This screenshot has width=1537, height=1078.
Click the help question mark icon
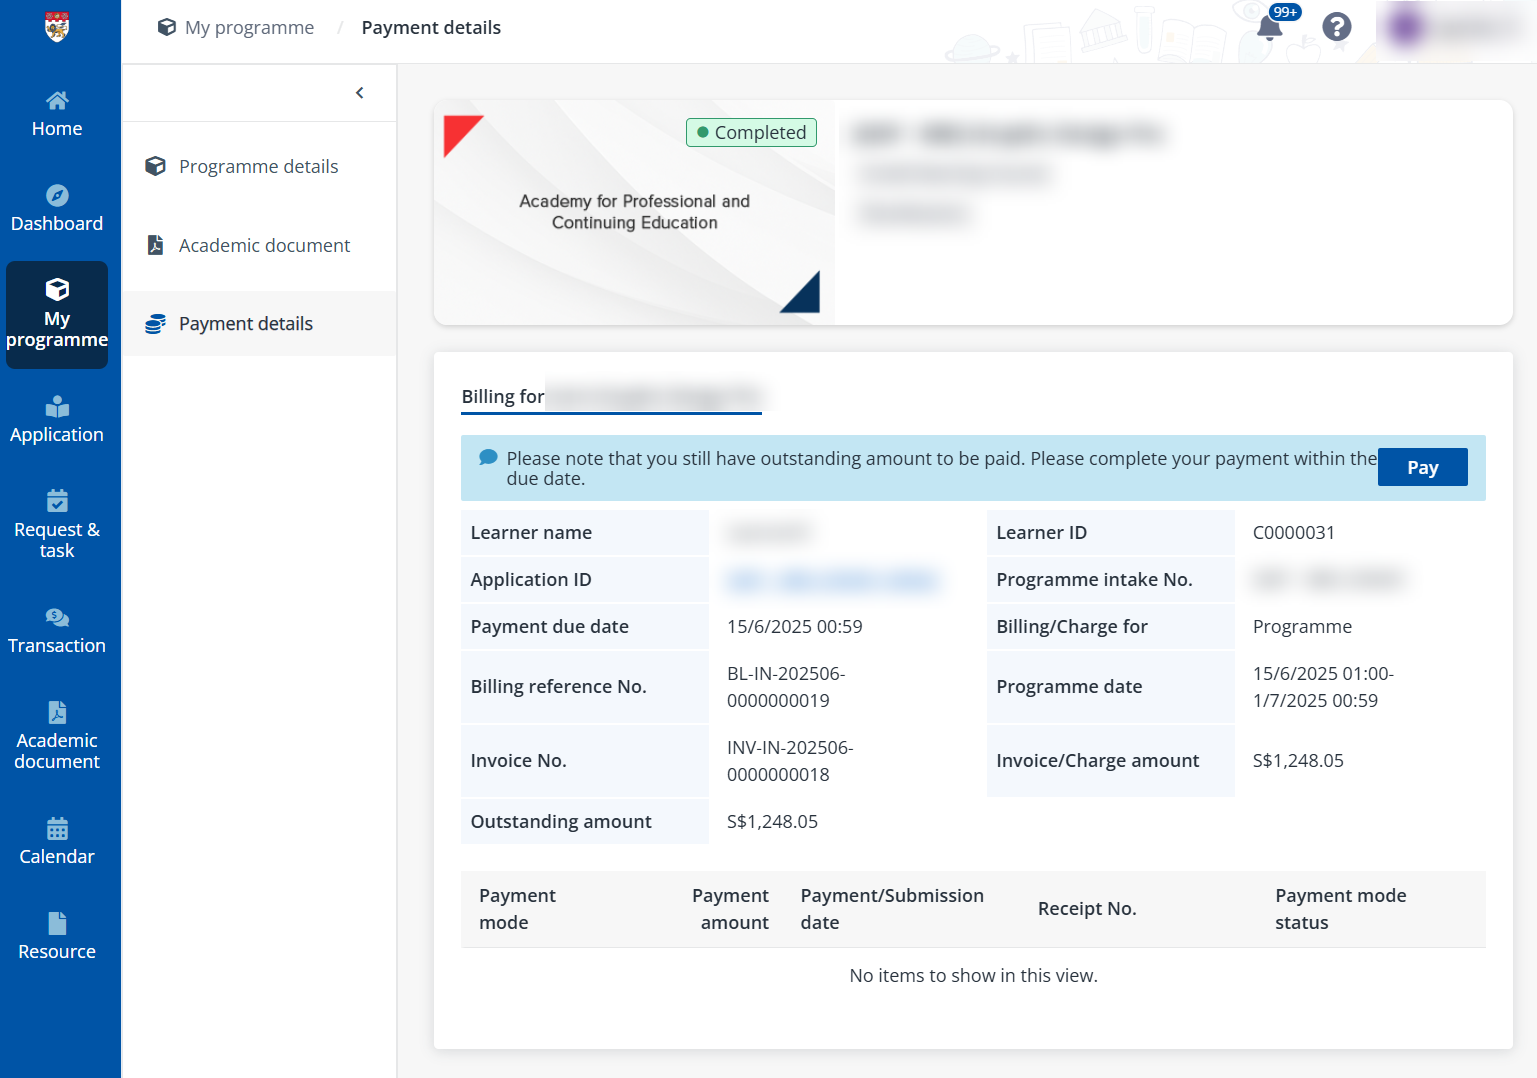[1336, 27]
